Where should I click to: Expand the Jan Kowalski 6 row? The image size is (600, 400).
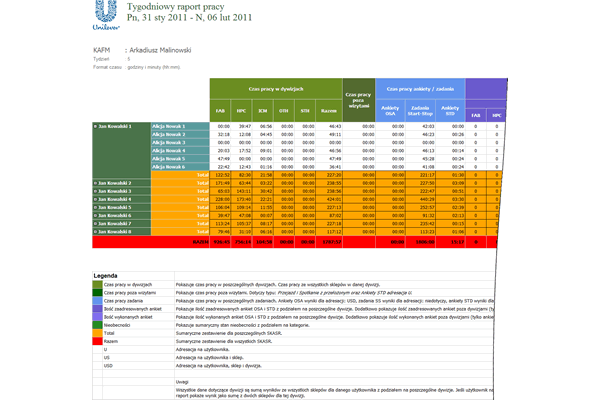(95, 216)
